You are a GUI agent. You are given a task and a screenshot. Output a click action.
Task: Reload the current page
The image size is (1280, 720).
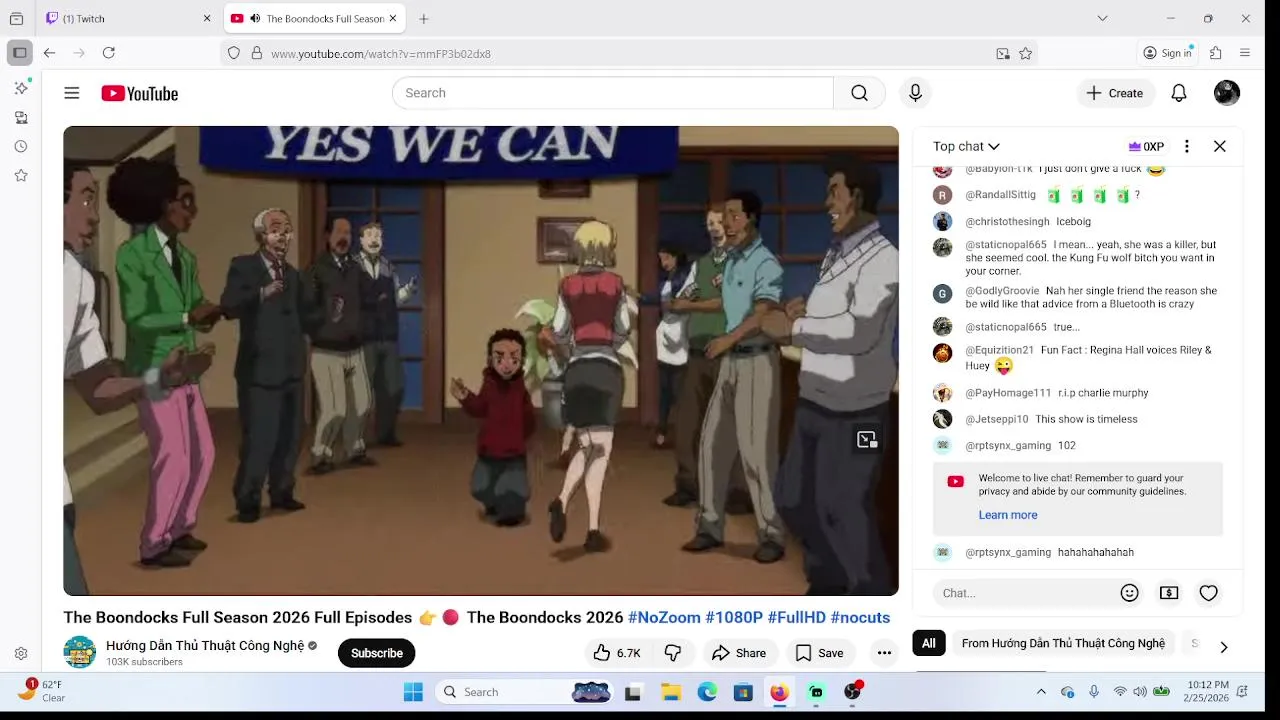point(109,53)
